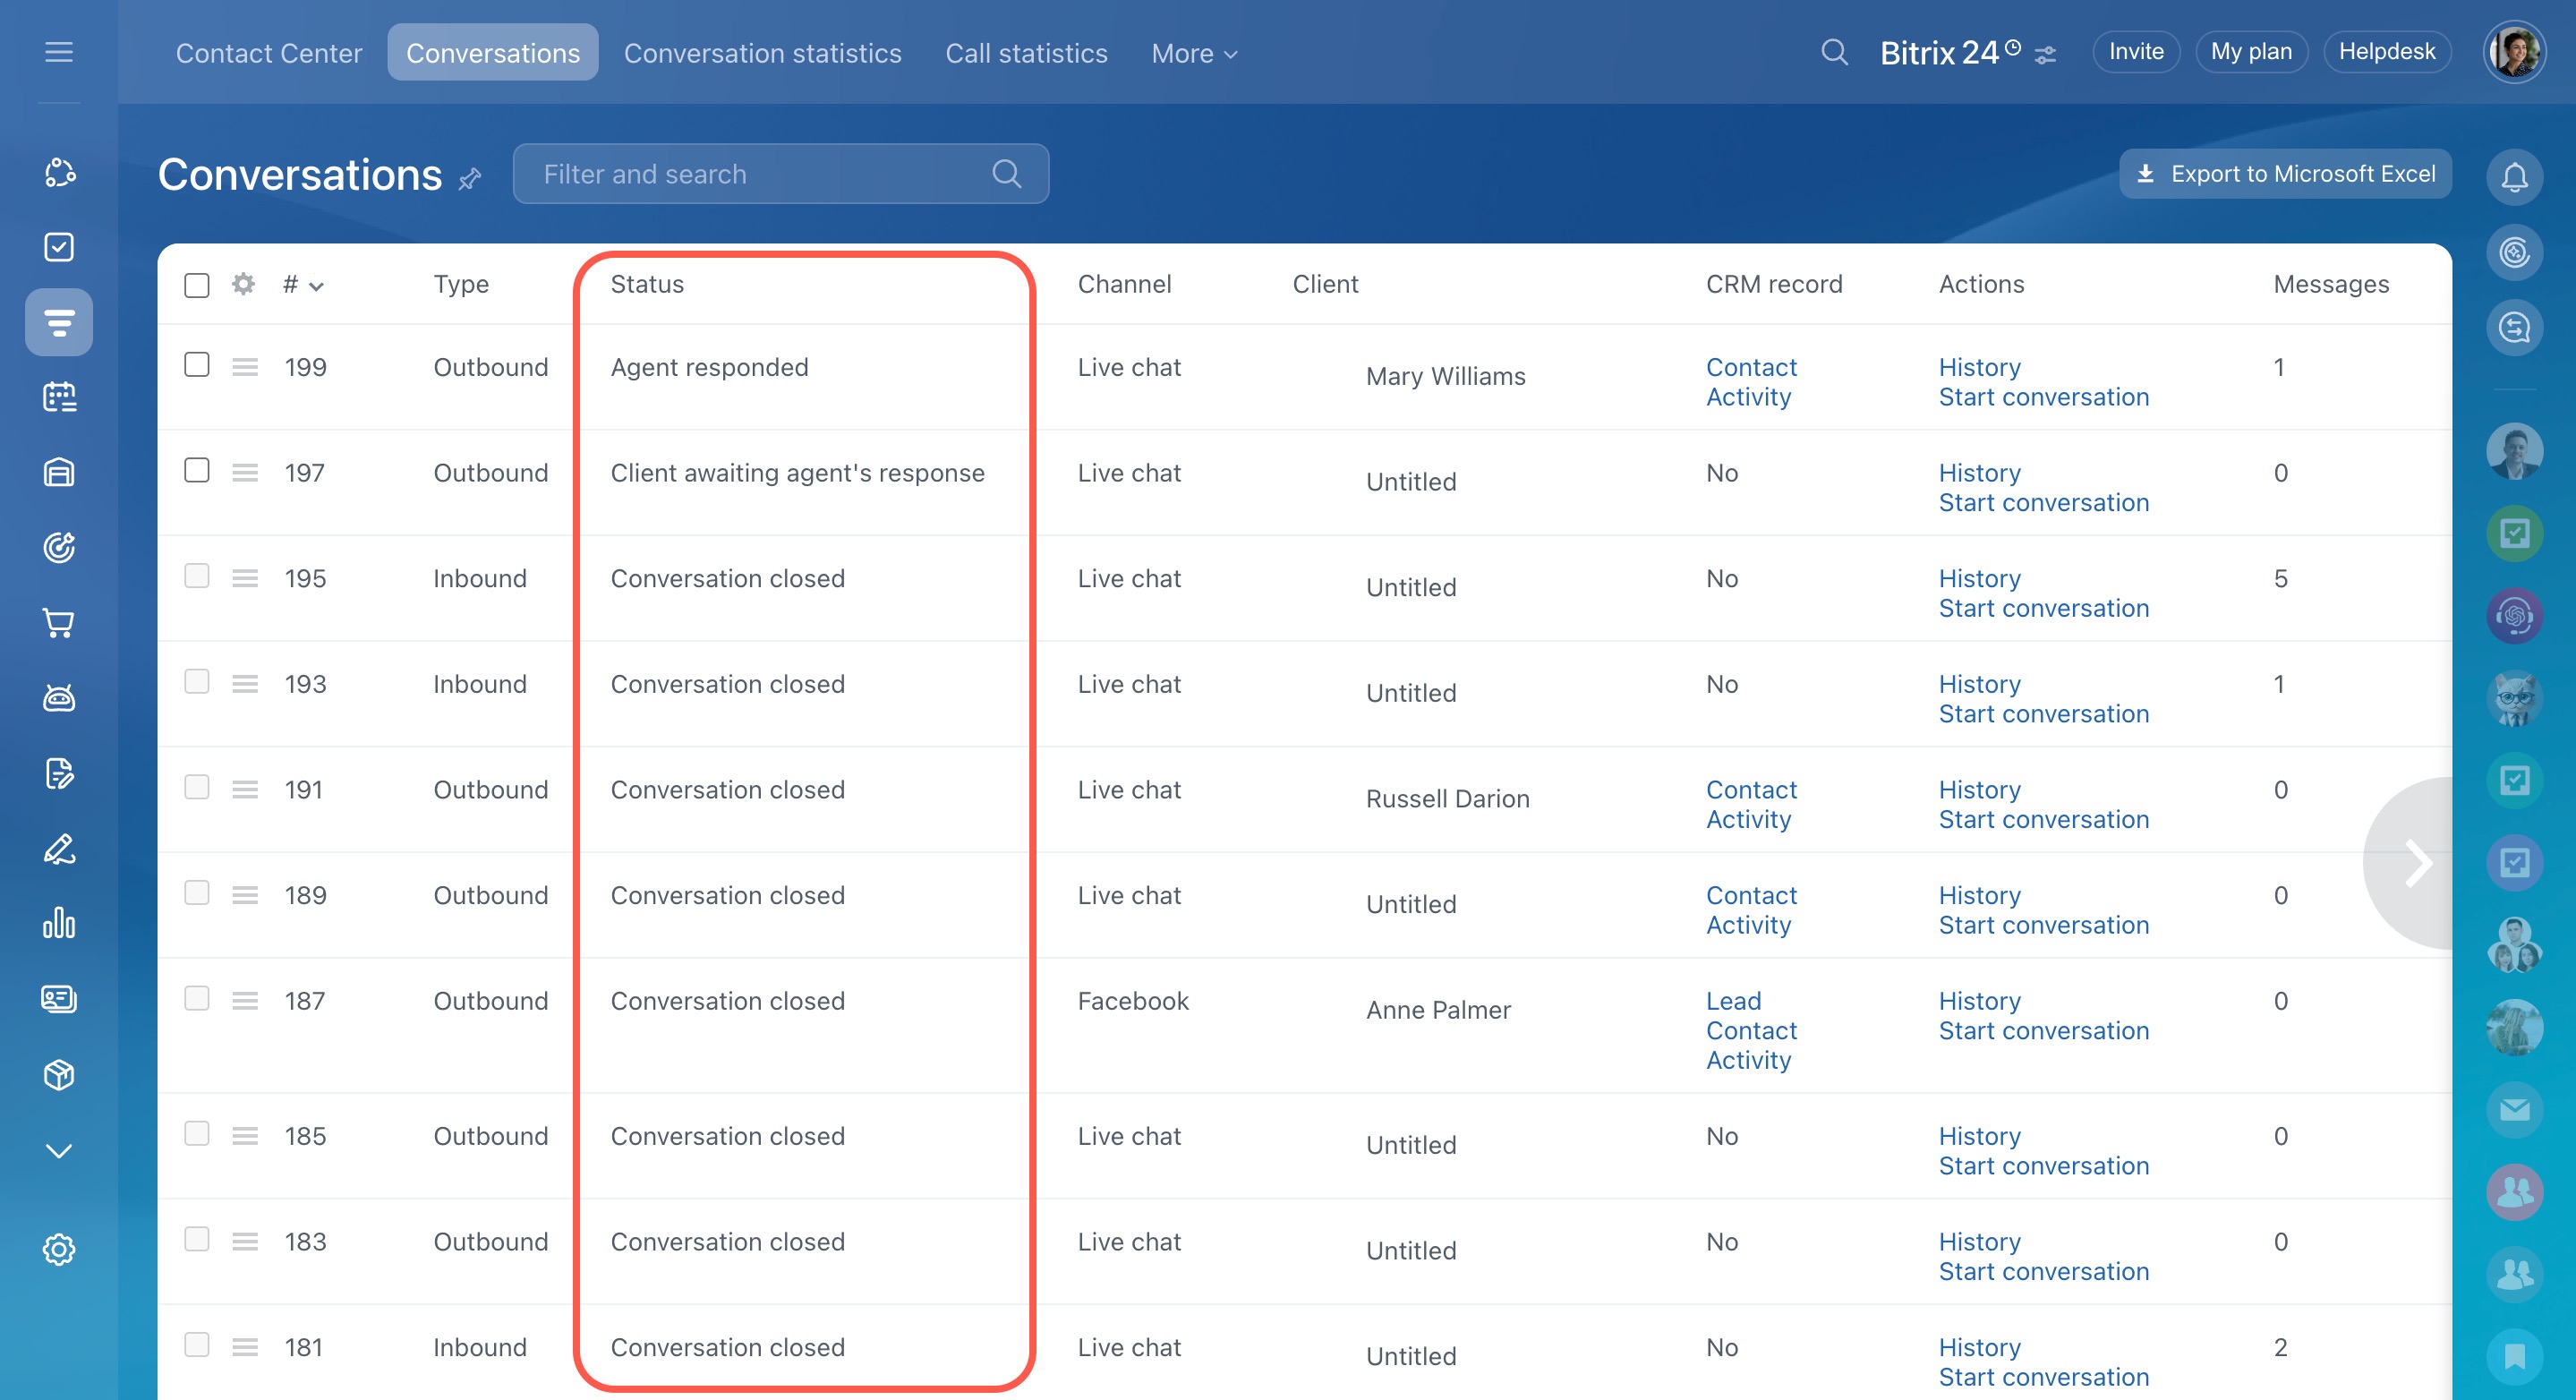
Task: Expand the left sidebar chevron down
Action: pos(59,1150)
